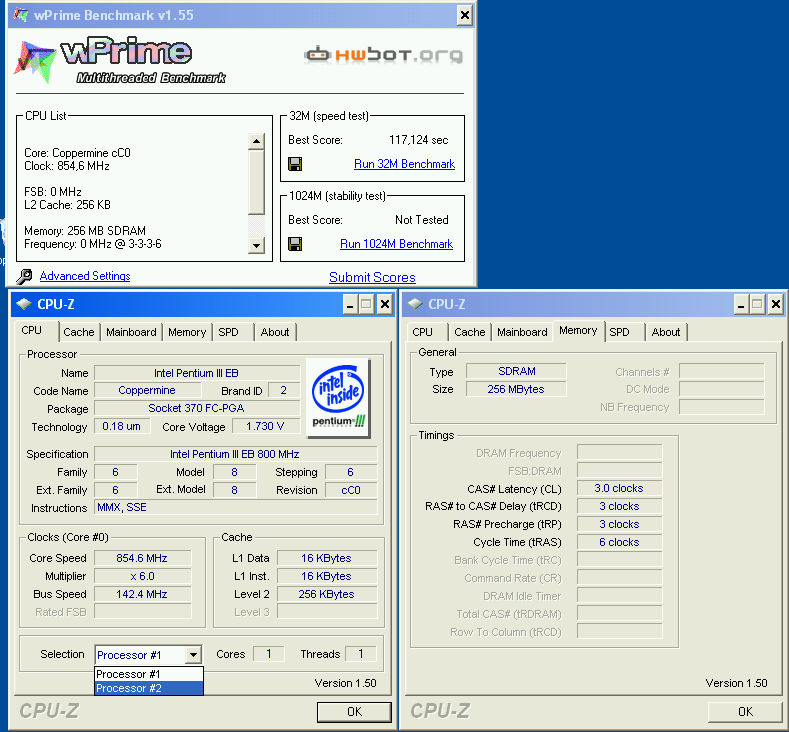The image size is (789, 732).
Task: Click the Memory Type SDRAM field
Action: click(x=516, y=371)
